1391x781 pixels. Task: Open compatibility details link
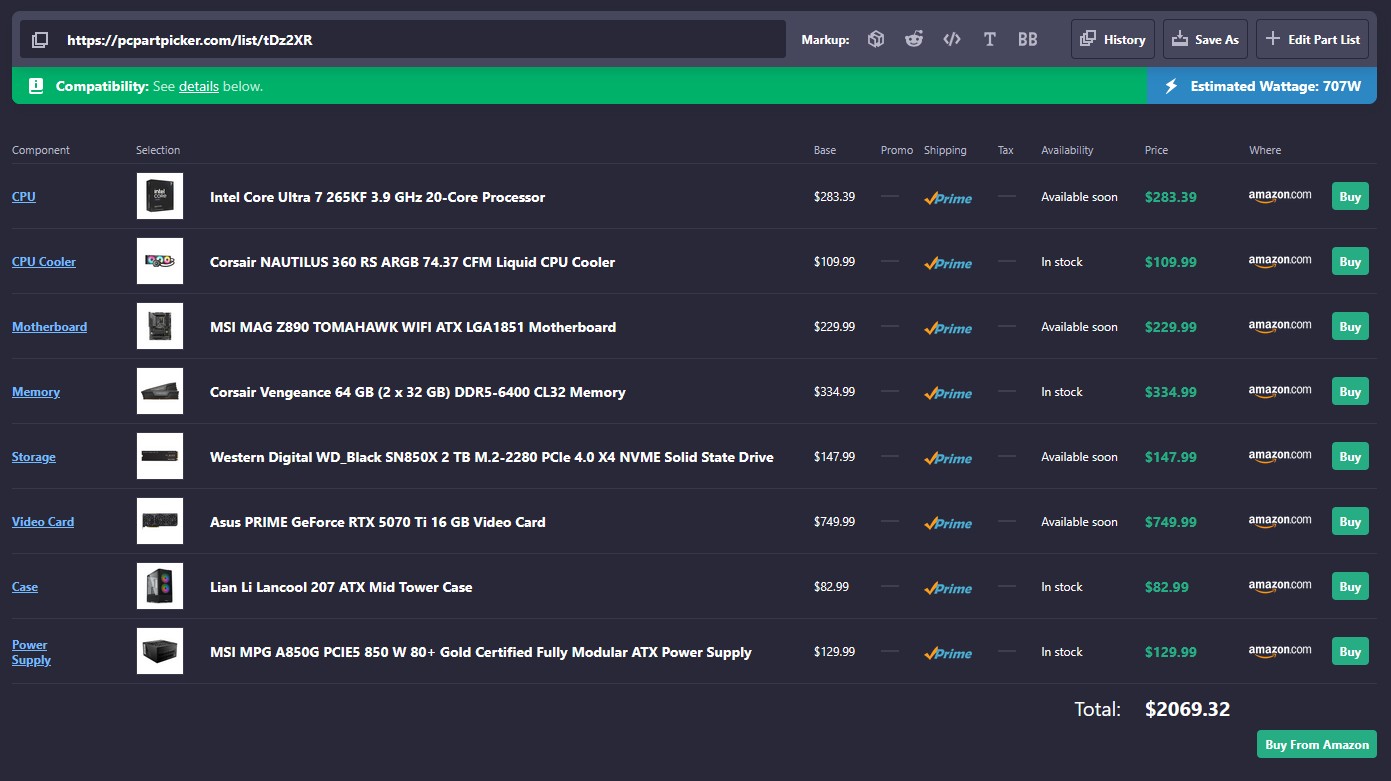pyautogui.click(x=199, y=86)
